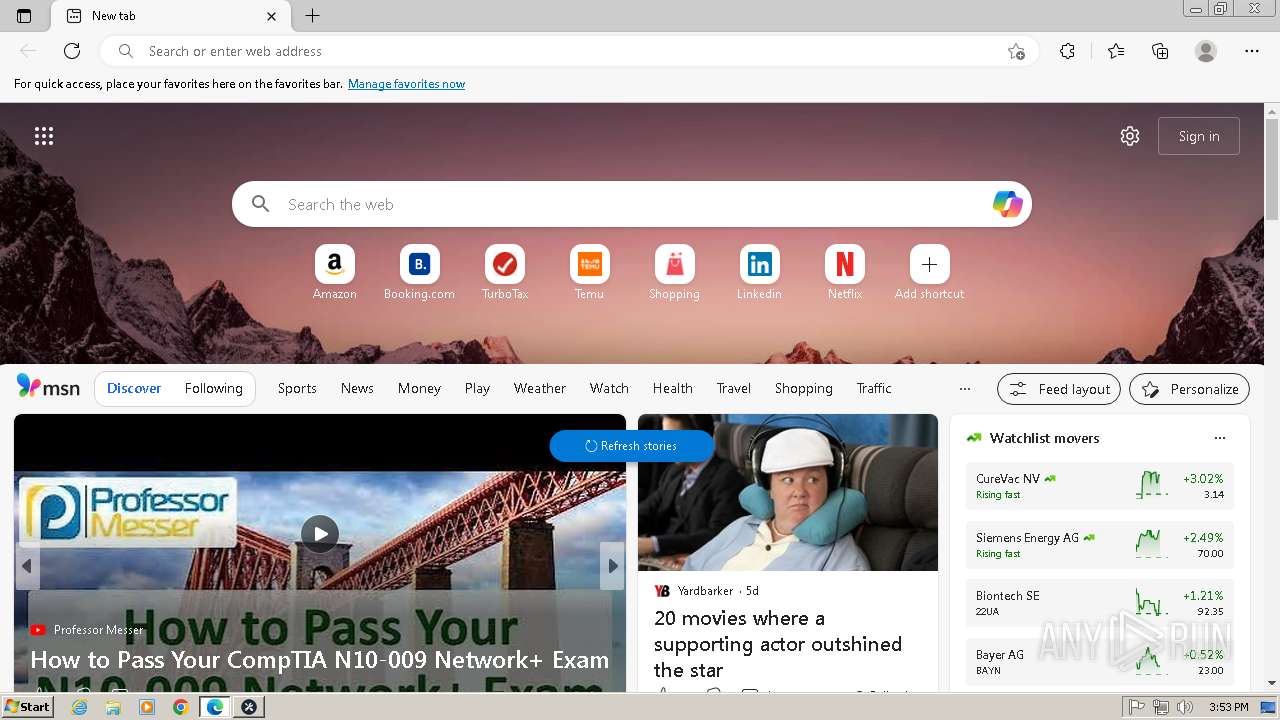
Task: Click the msn logo
Action: click(x=48, y=388)
